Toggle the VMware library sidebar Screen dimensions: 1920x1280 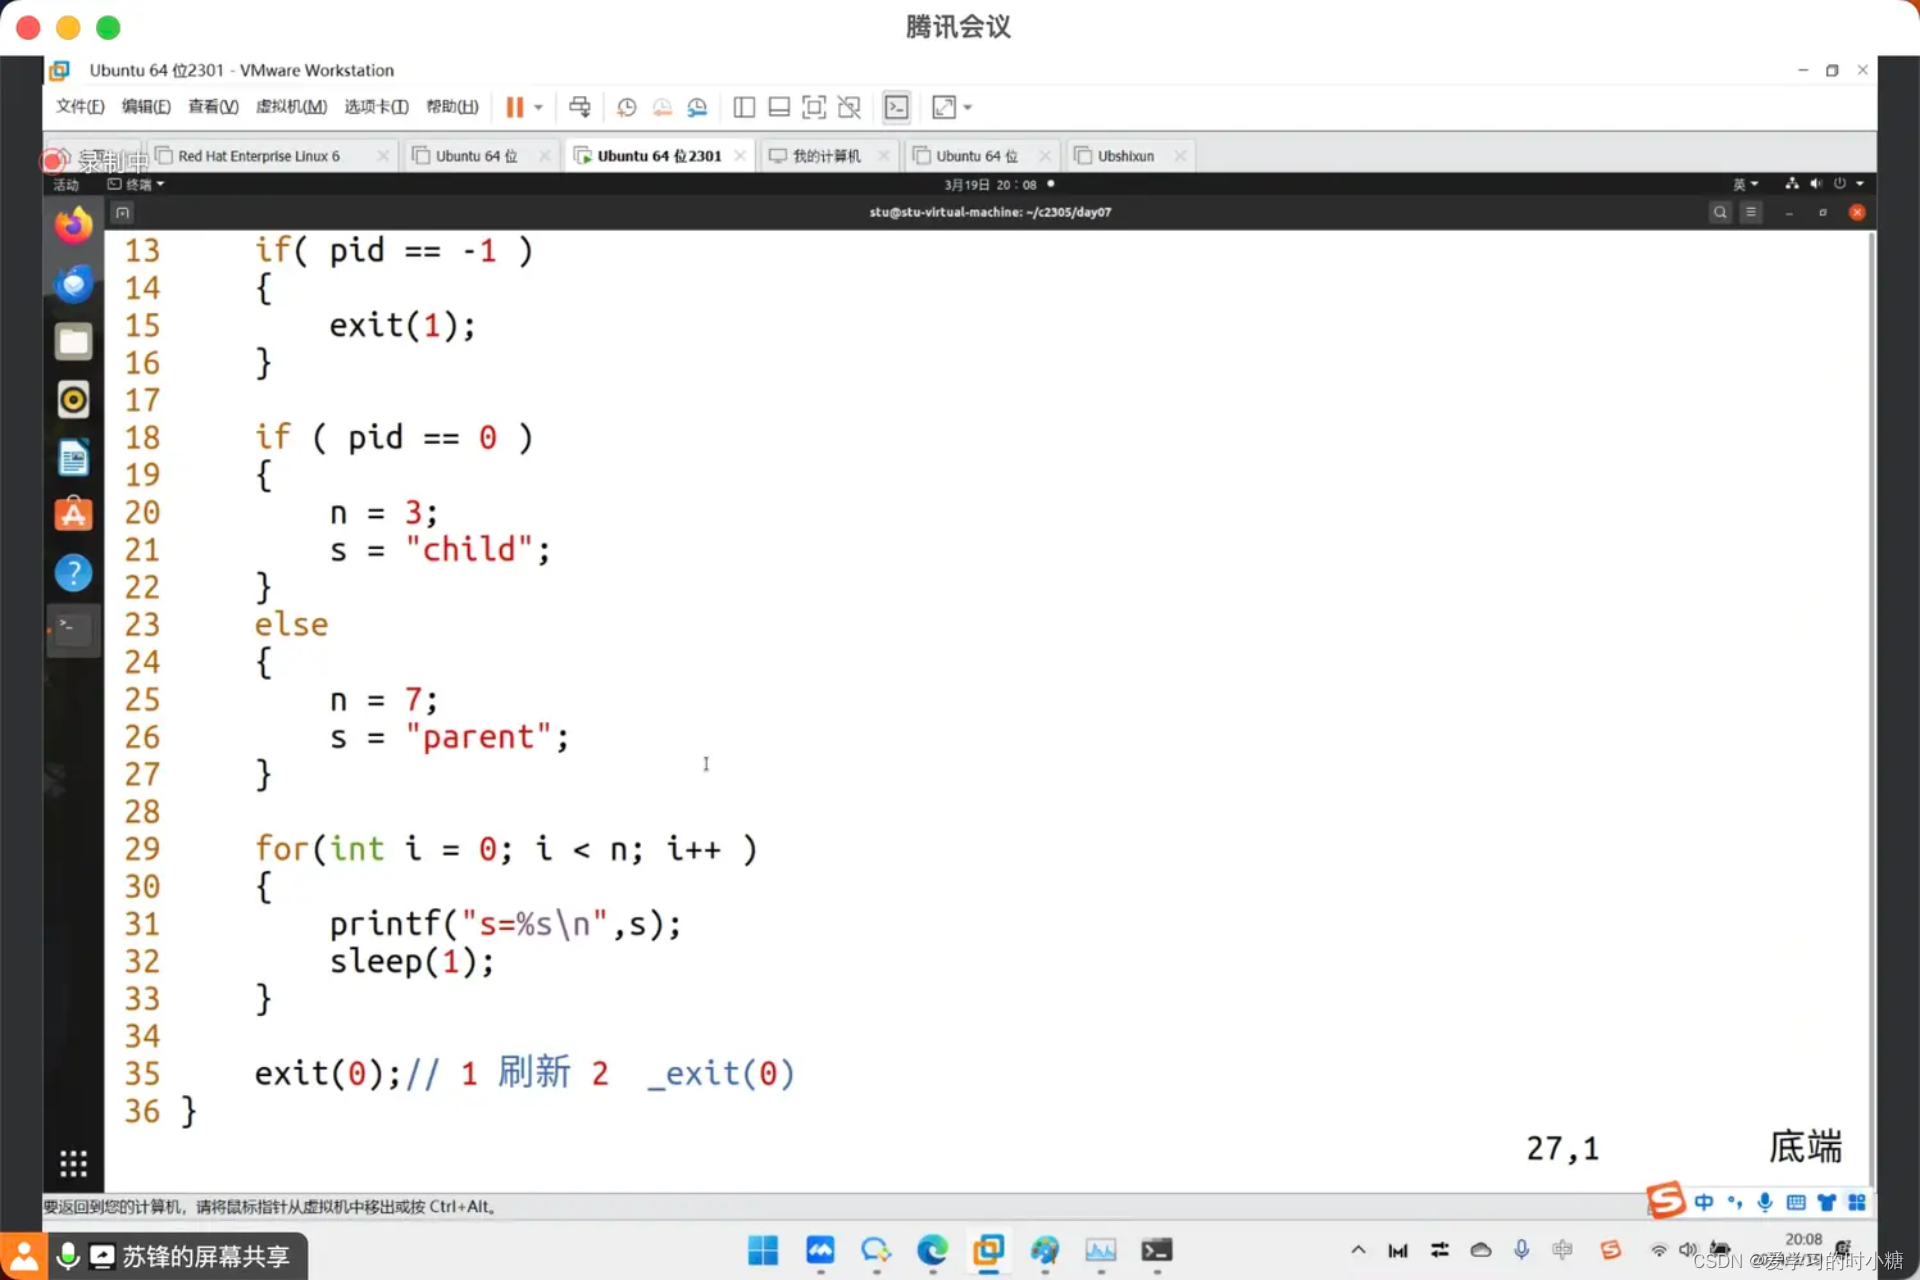tap(744, 107)
